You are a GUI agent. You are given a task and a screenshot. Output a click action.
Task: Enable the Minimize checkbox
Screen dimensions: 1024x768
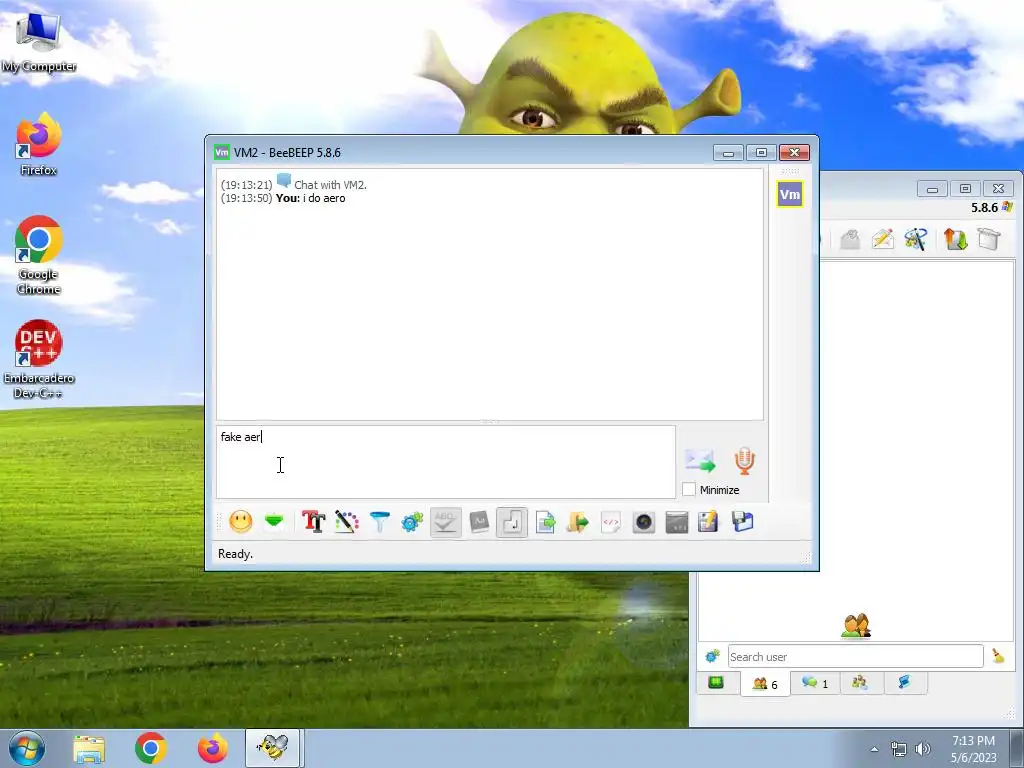[x=688, y=489]
